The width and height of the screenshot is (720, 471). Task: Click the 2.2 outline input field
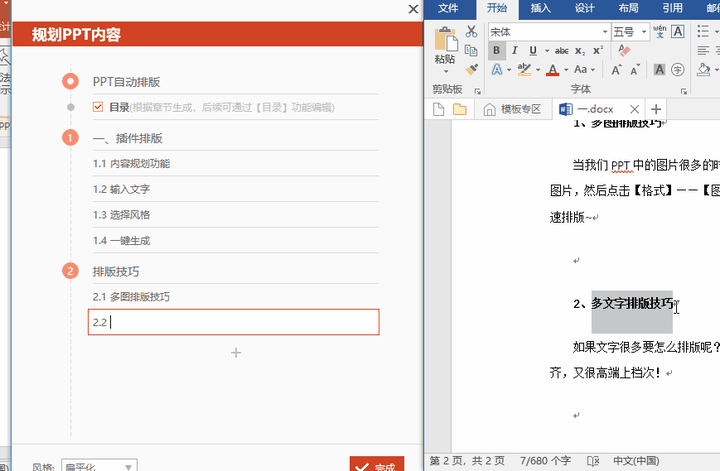[x=234, y=322]
